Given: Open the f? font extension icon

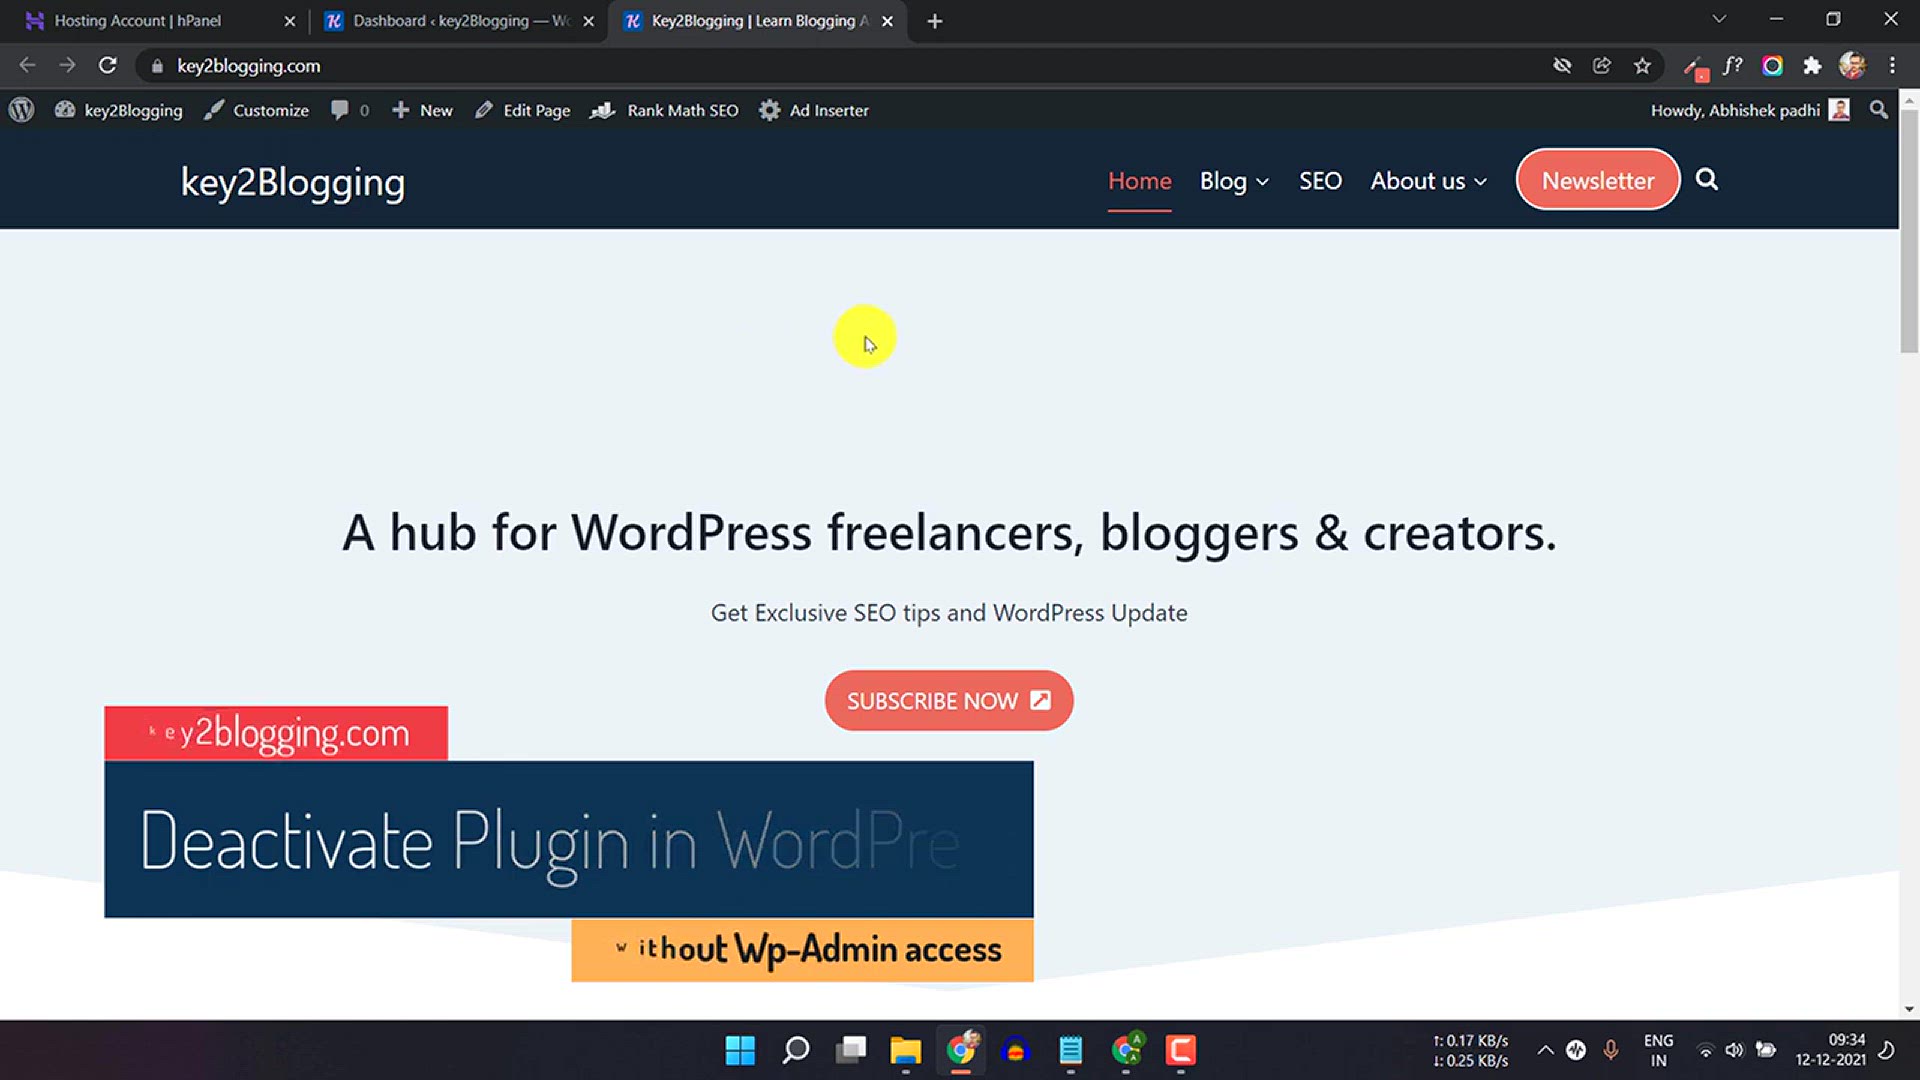Looking at the screenshot, I should click(1732, 66).
